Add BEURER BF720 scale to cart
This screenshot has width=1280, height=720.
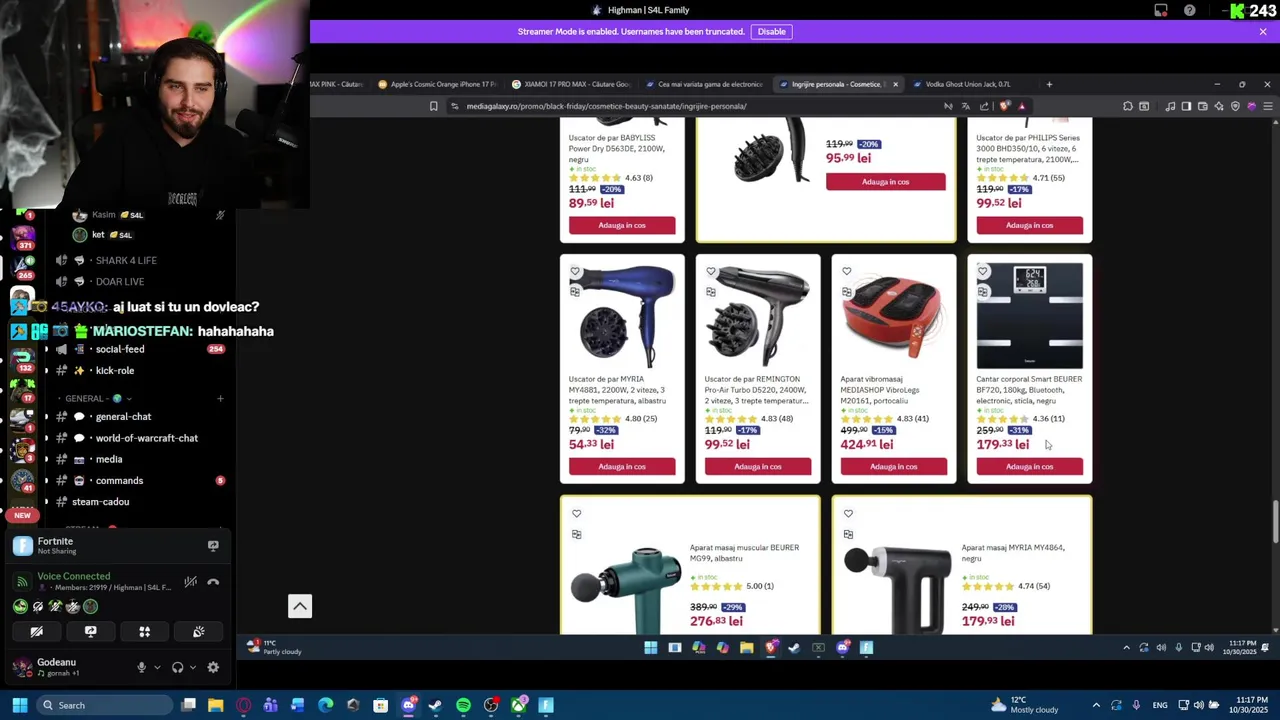click(1030, 467)
